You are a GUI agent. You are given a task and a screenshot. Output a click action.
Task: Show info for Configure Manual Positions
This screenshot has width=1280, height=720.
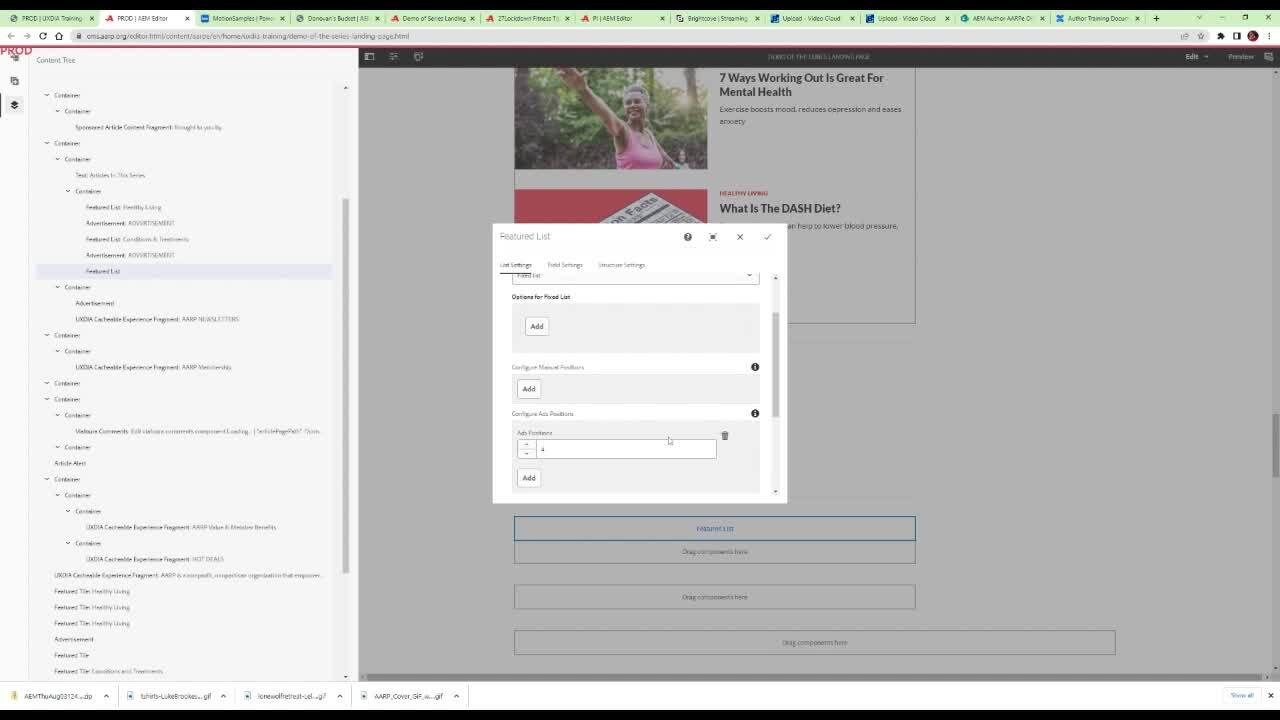(755, 367)
